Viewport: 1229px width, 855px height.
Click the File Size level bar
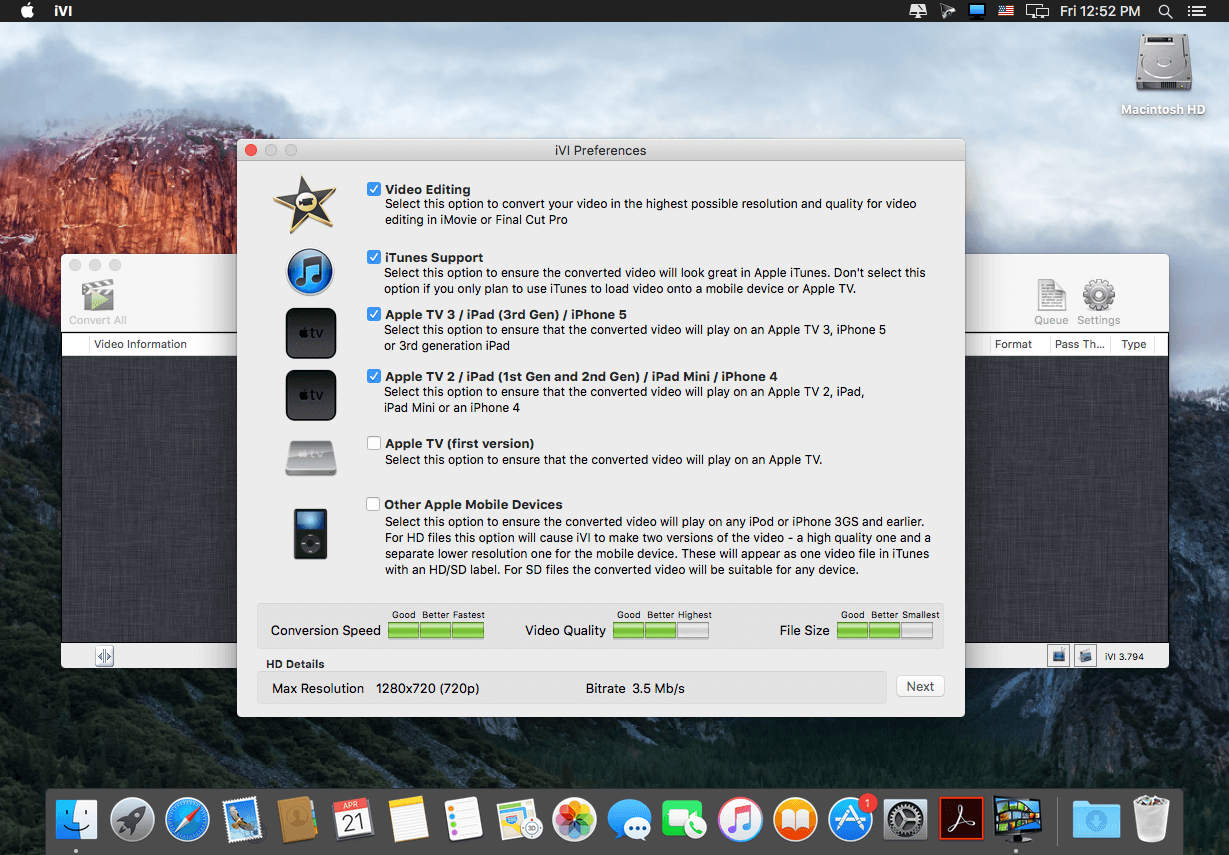(885, 630)
